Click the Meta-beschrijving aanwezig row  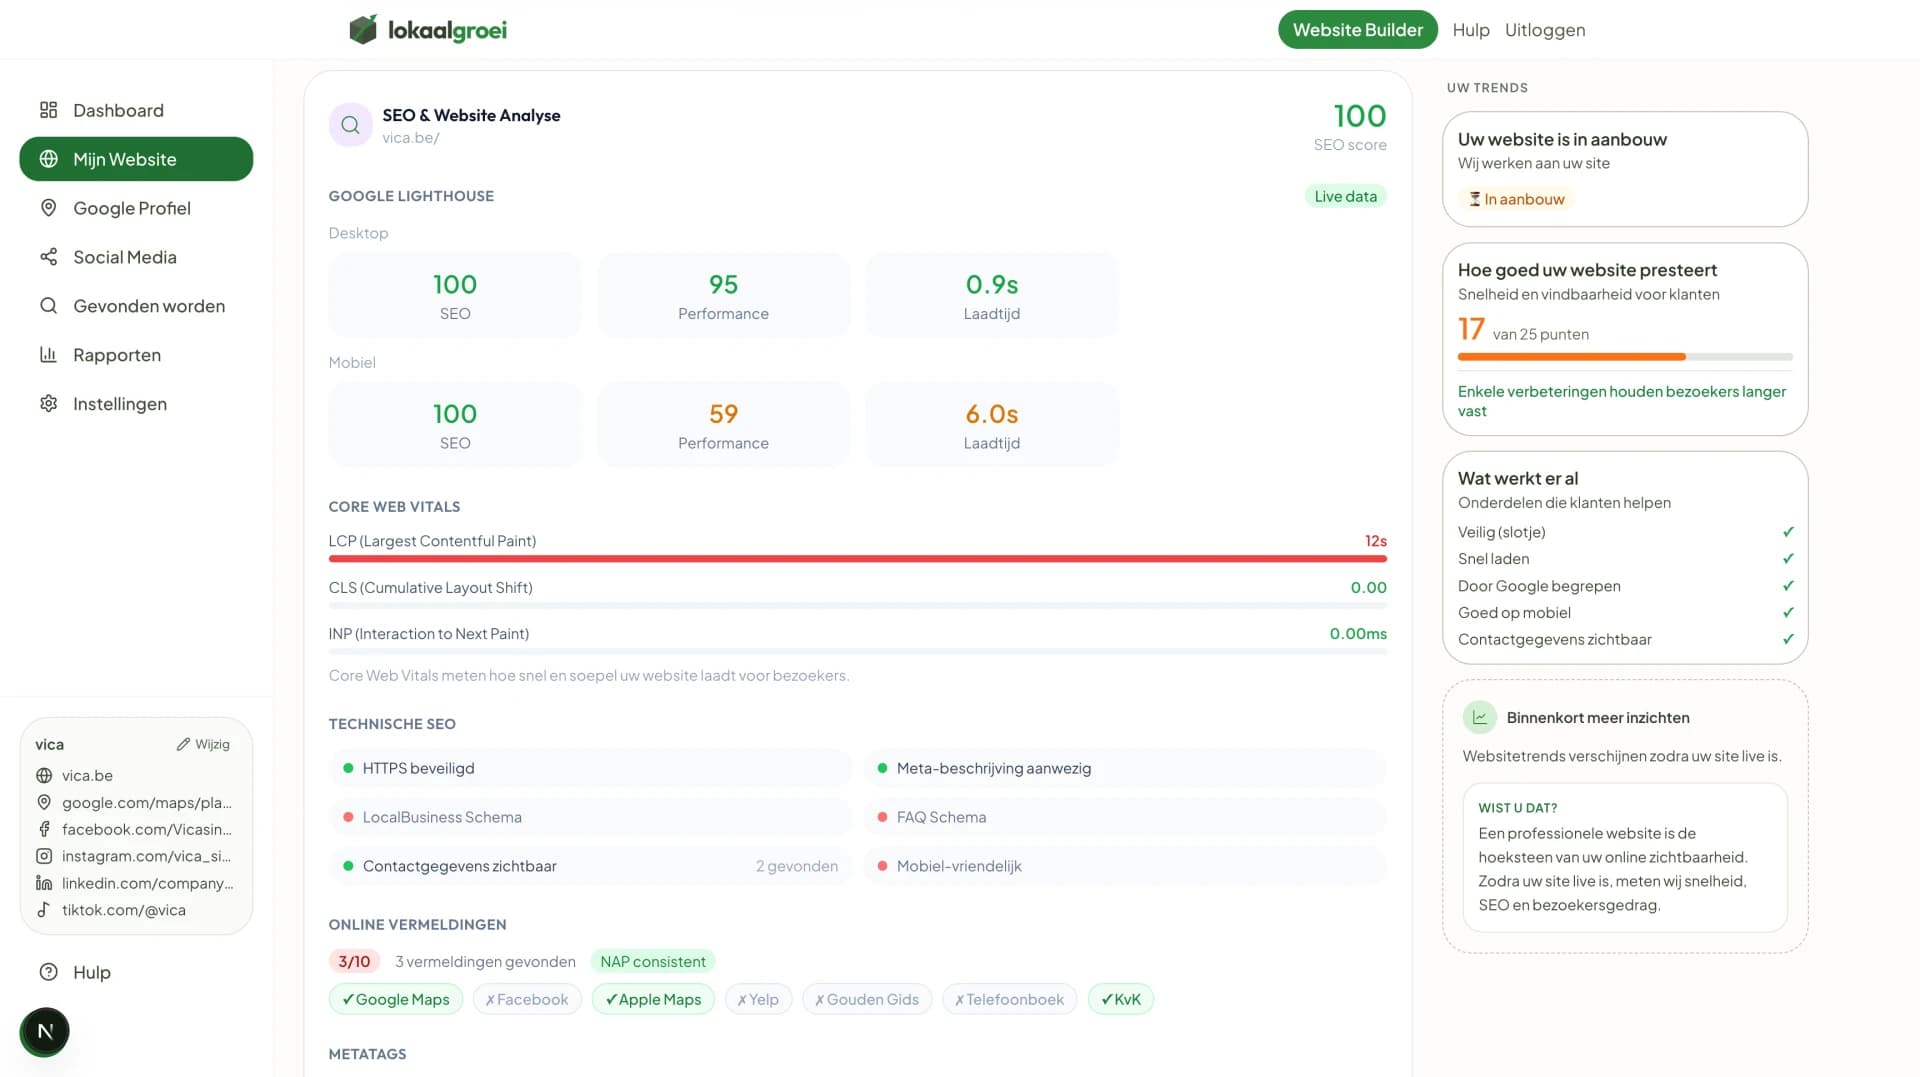pos(1125,769)
